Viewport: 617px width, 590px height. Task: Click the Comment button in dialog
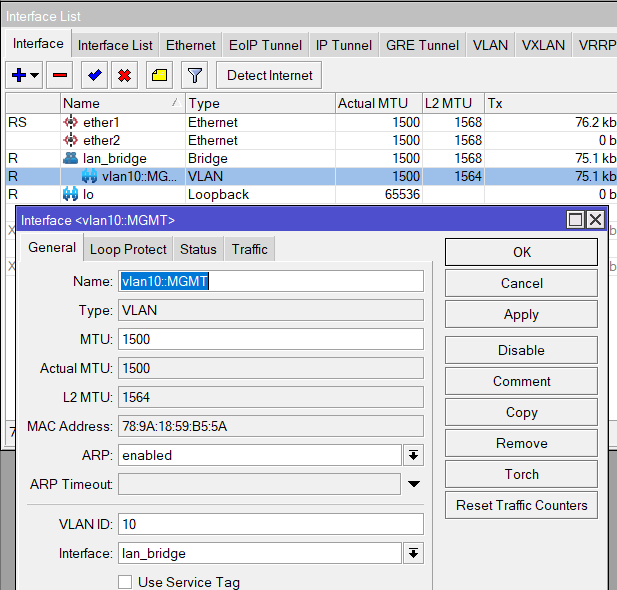pos(521,381)
